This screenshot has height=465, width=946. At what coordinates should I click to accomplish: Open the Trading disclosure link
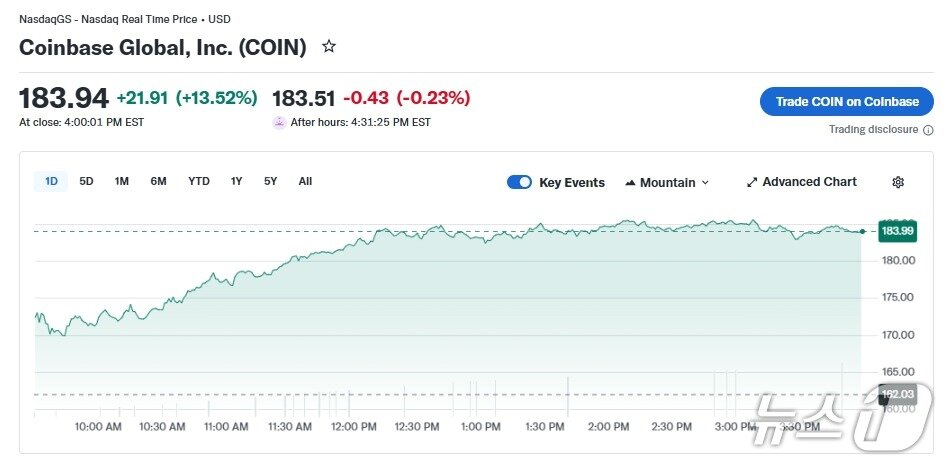tap(873, 130)
